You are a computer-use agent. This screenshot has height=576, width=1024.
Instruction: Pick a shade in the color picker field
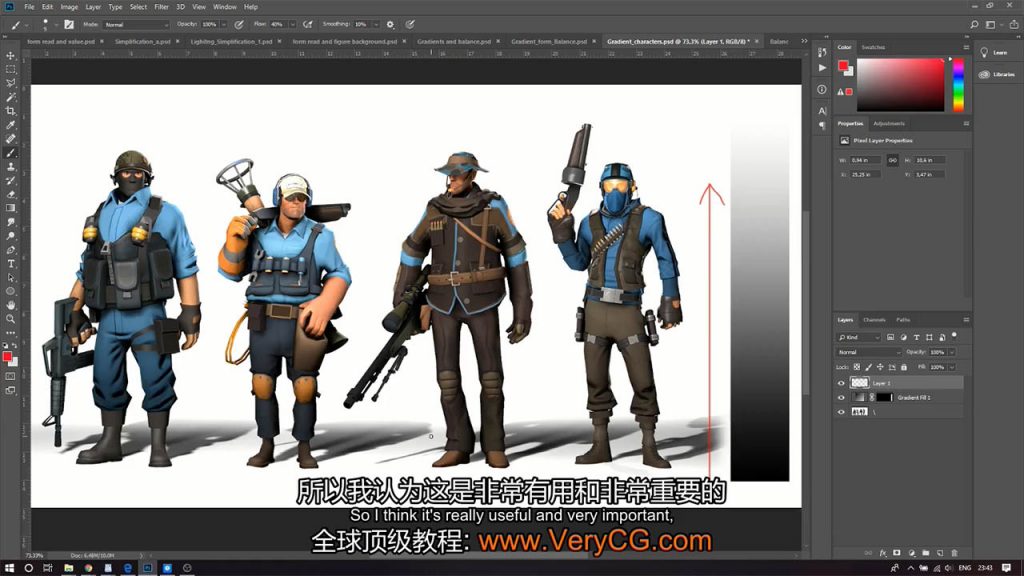point(901,85)
